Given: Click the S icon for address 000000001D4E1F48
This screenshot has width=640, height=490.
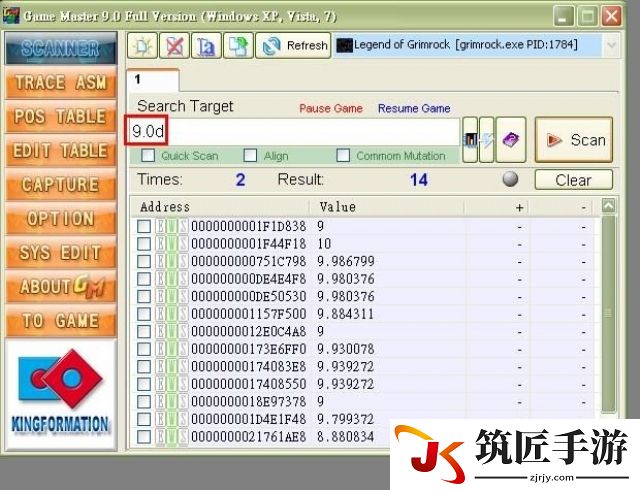Looking at the screenshot, I should [x=183, y=419].
